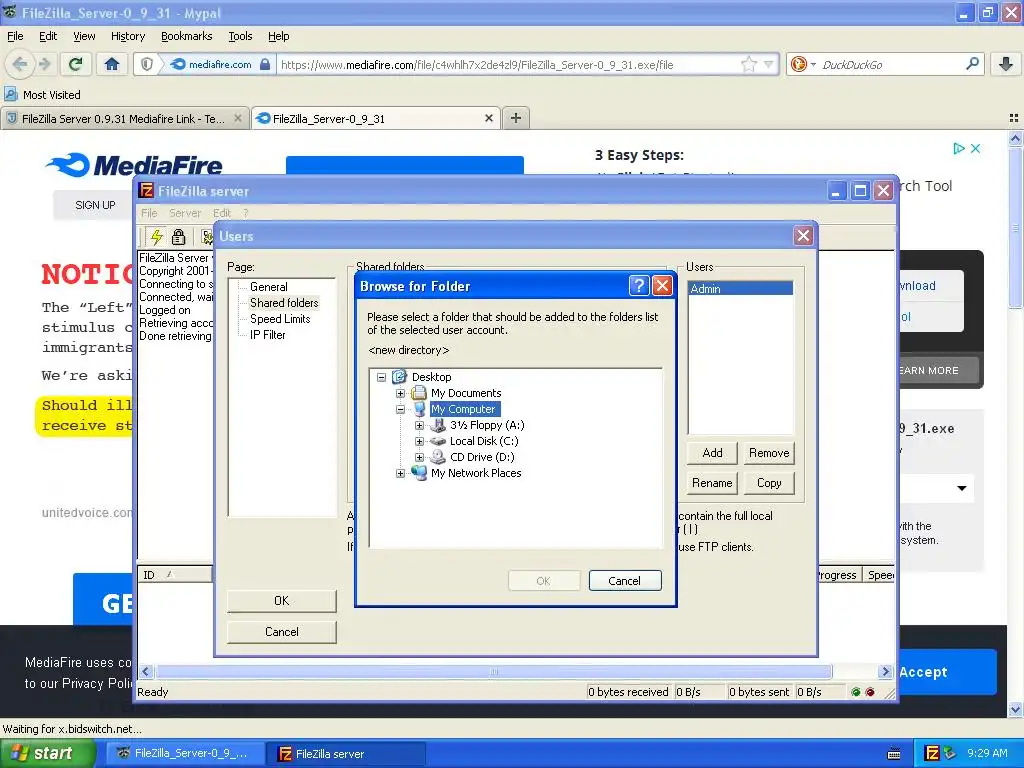Click the My Network Places icon
Image resolution: width=1024 pixels, height=768 pixels.
[419, 473]
